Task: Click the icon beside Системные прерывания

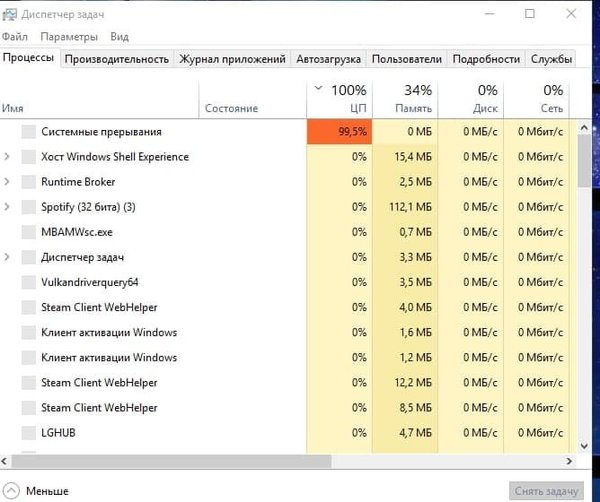Action: (28, 132)
